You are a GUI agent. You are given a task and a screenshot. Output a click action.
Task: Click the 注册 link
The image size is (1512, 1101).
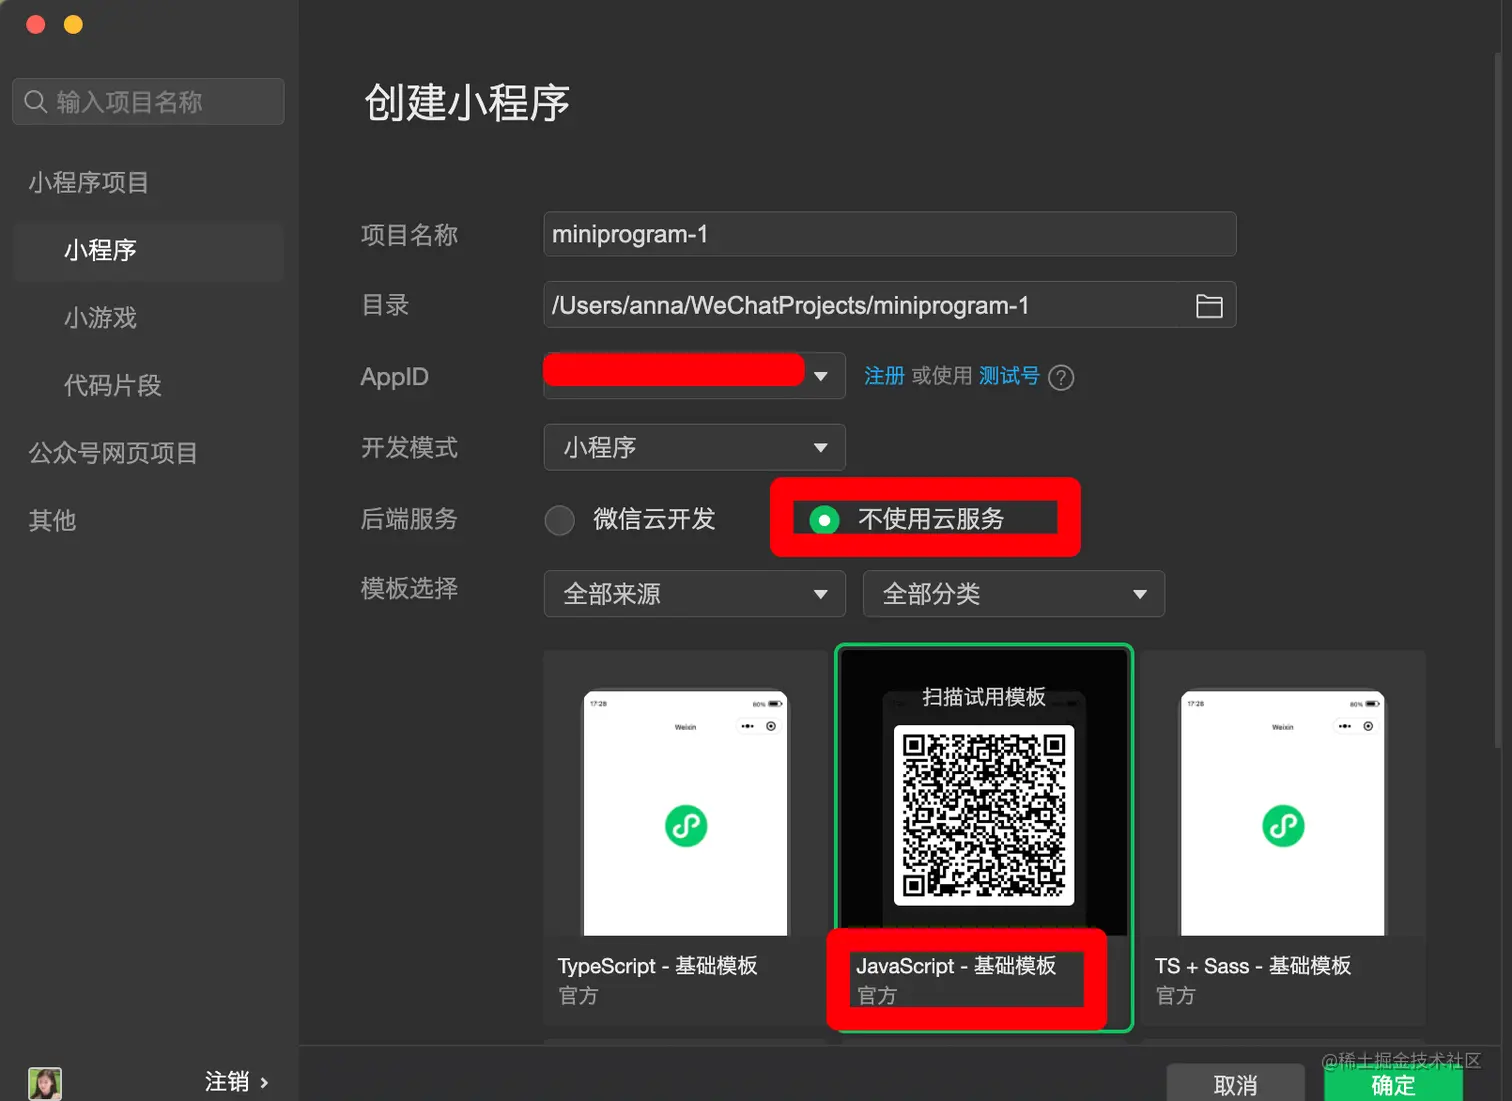(x=884, y=376)
